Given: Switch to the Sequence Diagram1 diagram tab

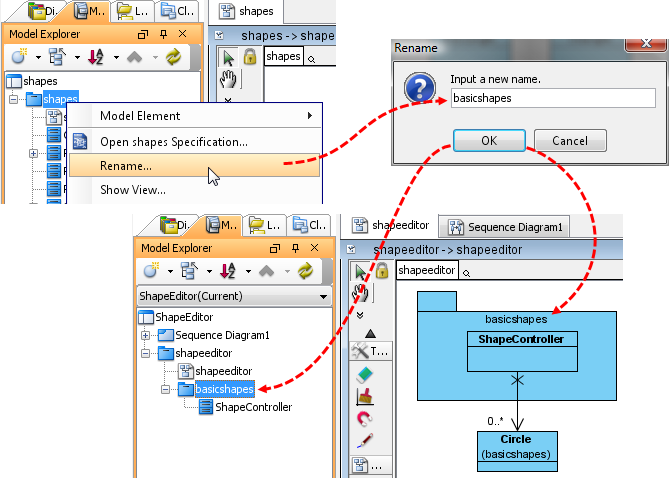Looking at the screenshot, I should 505,227.
